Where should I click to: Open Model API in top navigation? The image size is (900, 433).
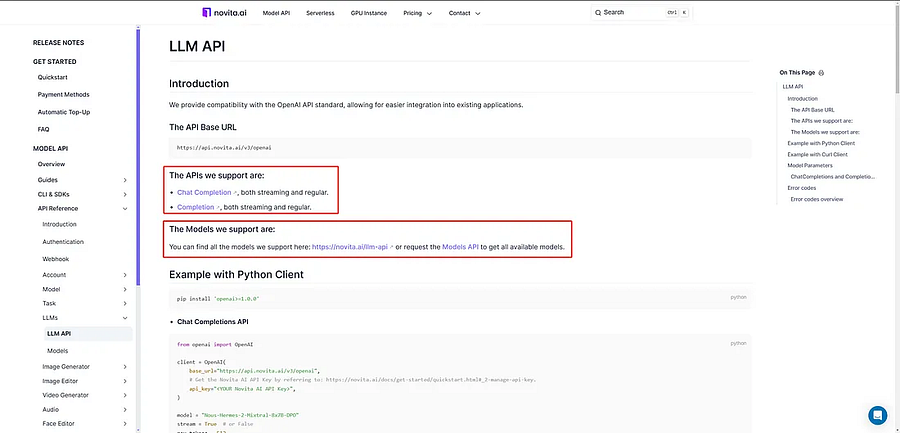click(x=276, y=13)
